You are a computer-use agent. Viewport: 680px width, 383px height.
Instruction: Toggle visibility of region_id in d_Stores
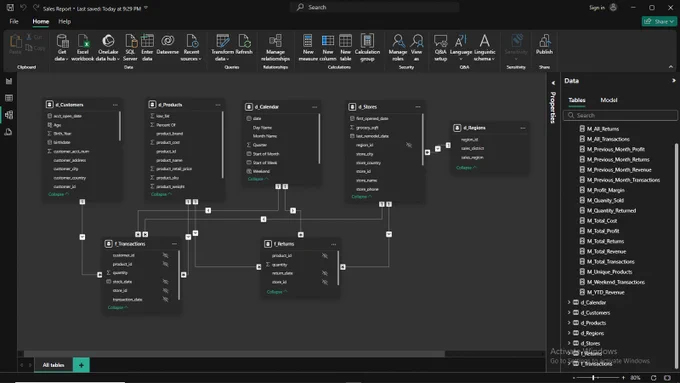coord(409,145)
